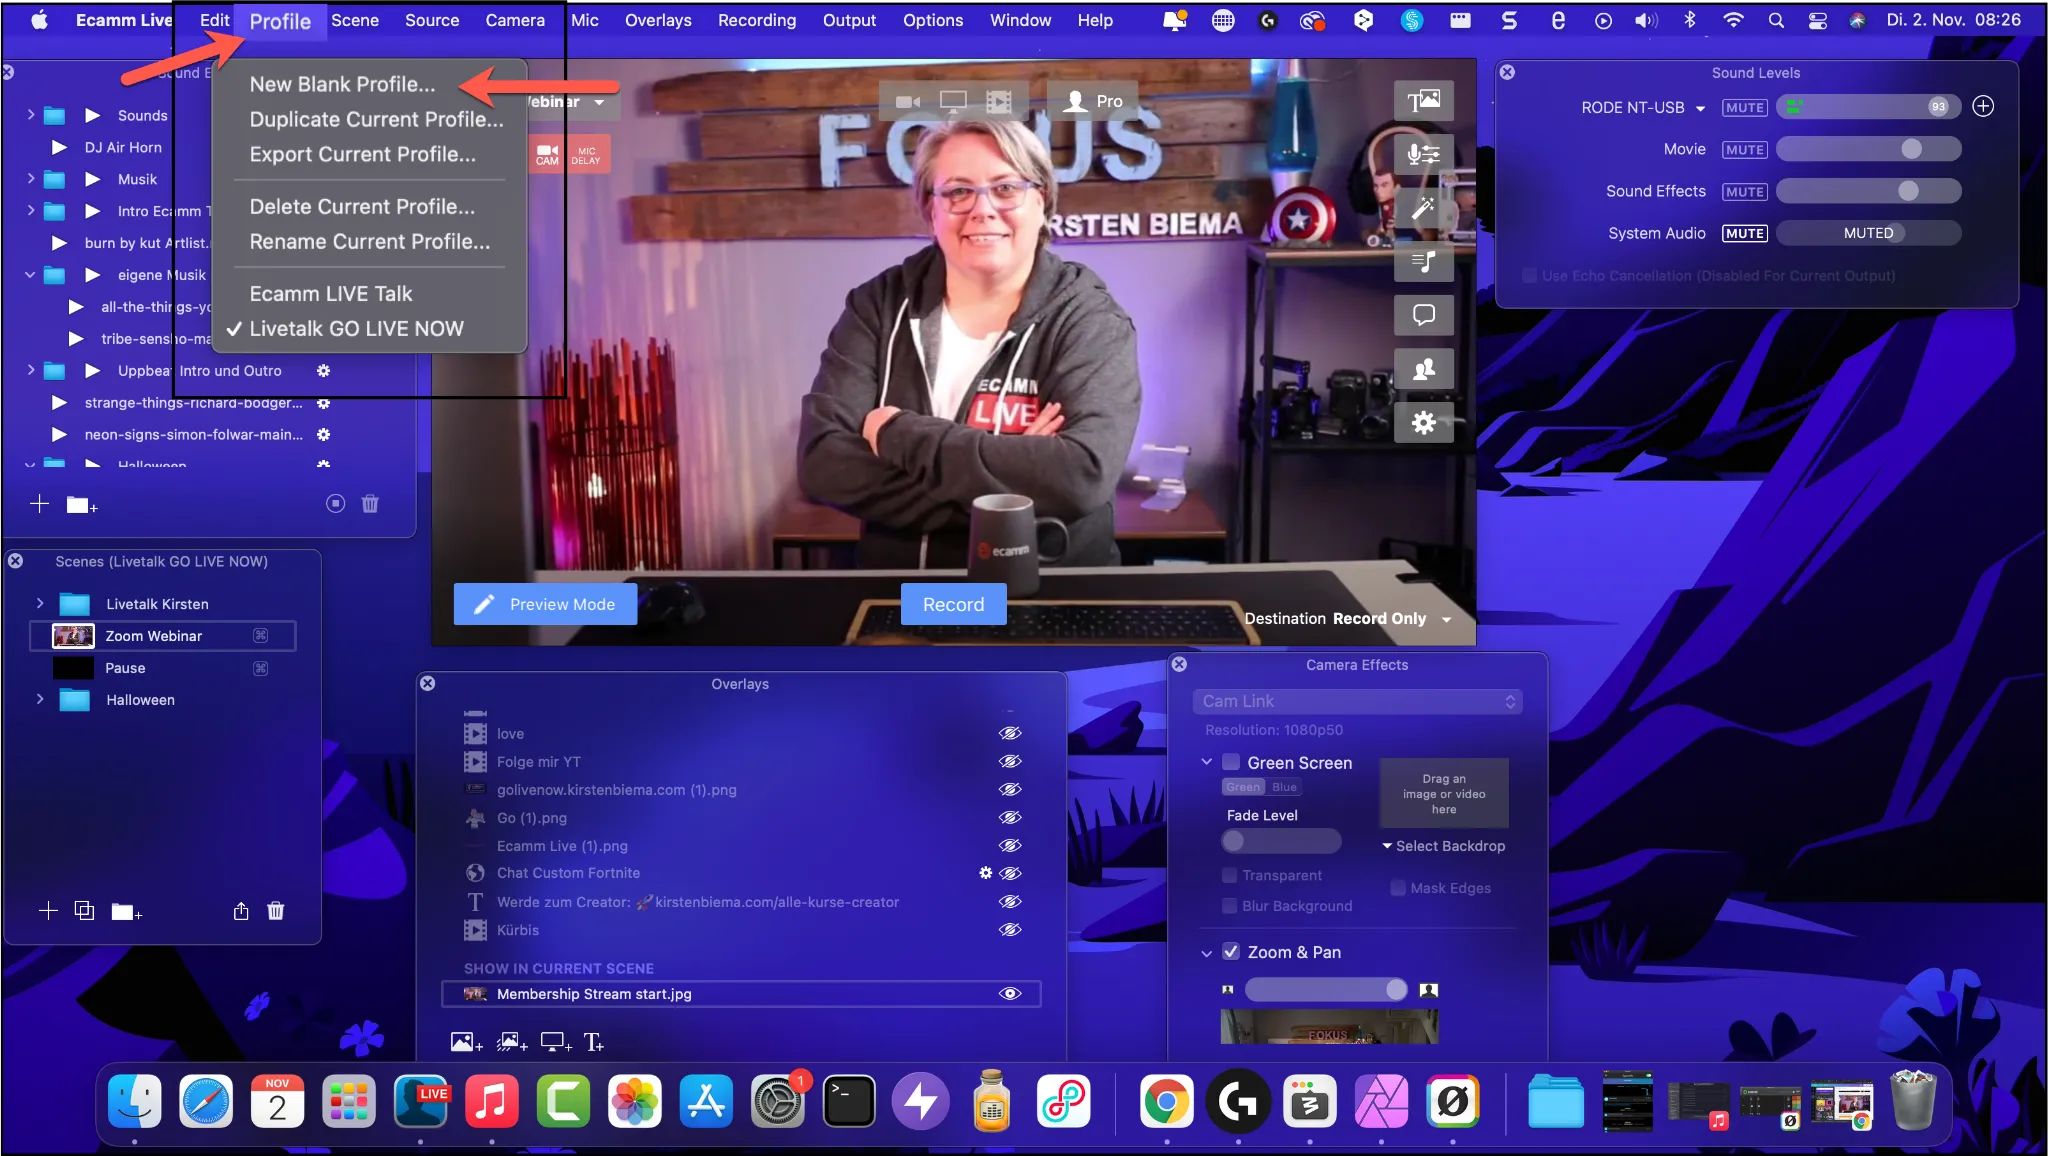This screenshot has width=2048, height=1156.
Task: Add audio input with plus circle
Action: coord(1983,106)
